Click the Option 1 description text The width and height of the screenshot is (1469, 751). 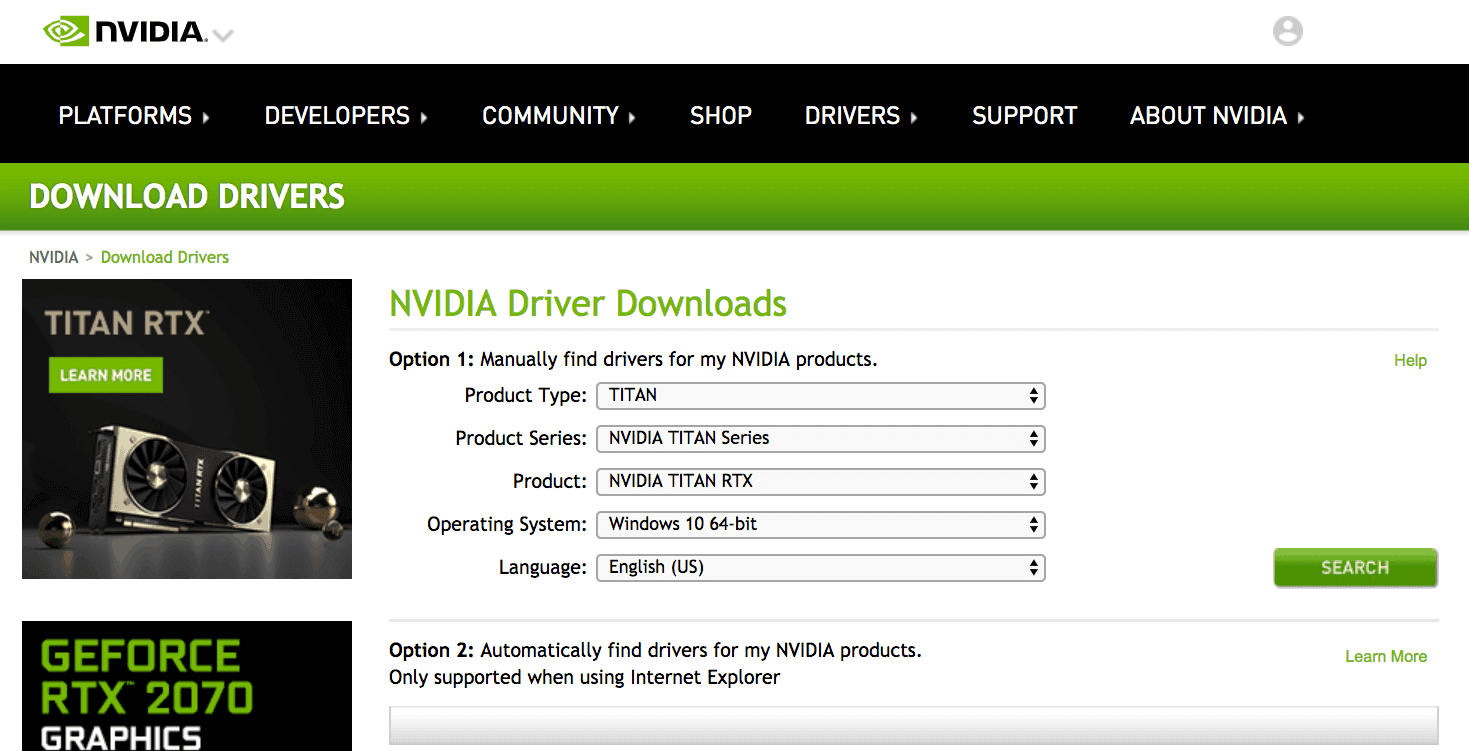pos(633,359)
